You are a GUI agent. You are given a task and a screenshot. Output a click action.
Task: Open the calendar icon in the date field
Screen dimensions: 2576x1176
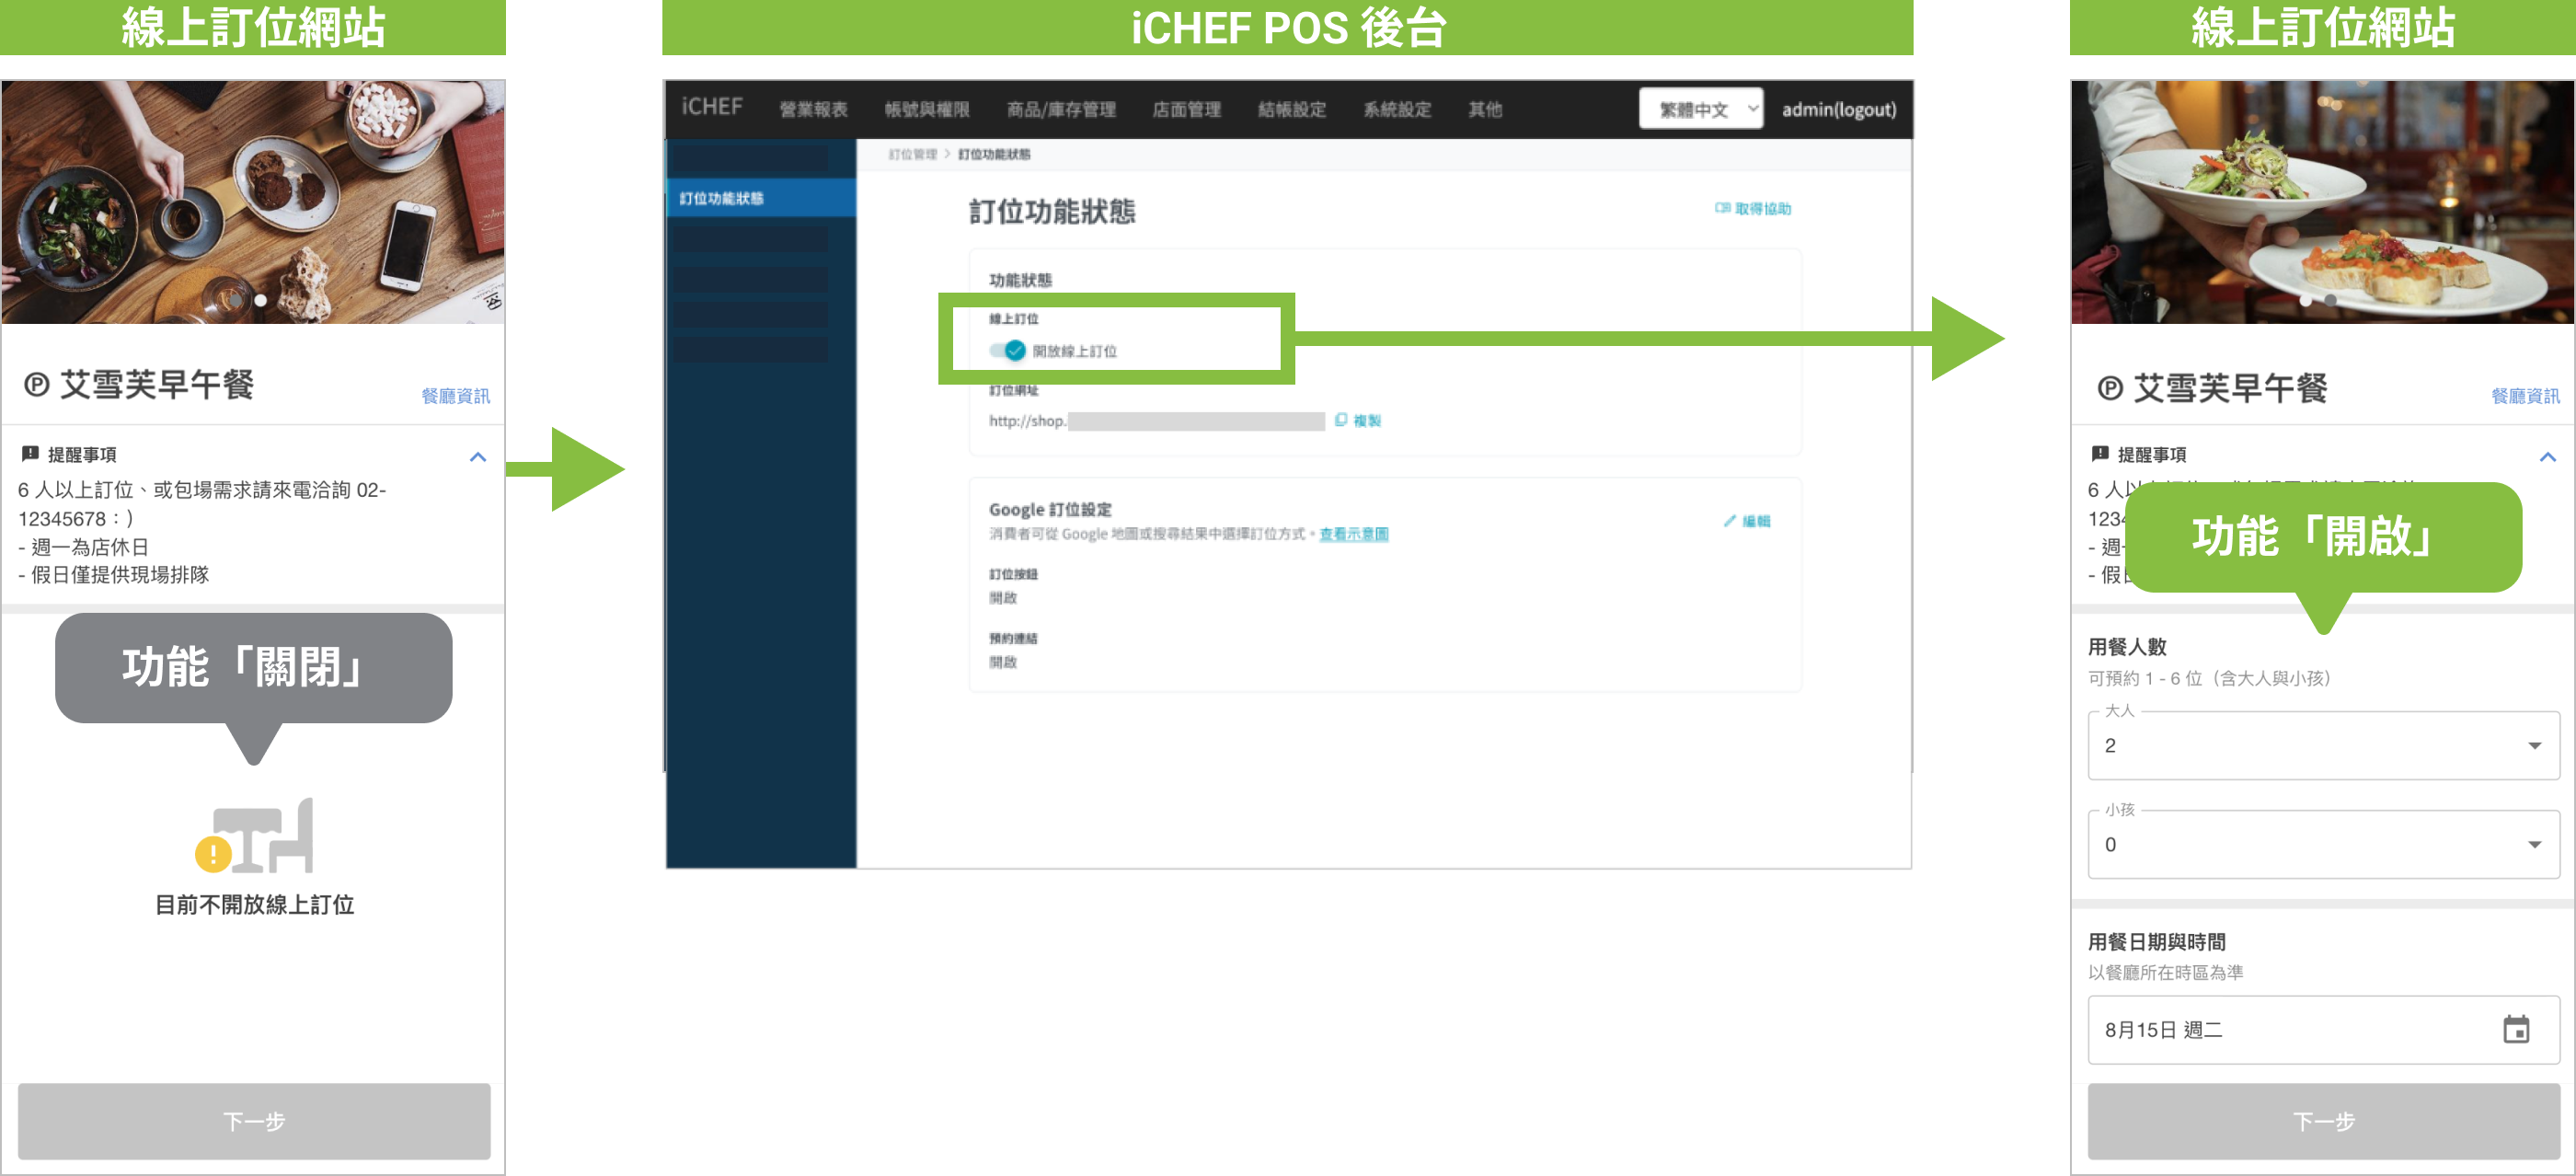[2515, 1029]
